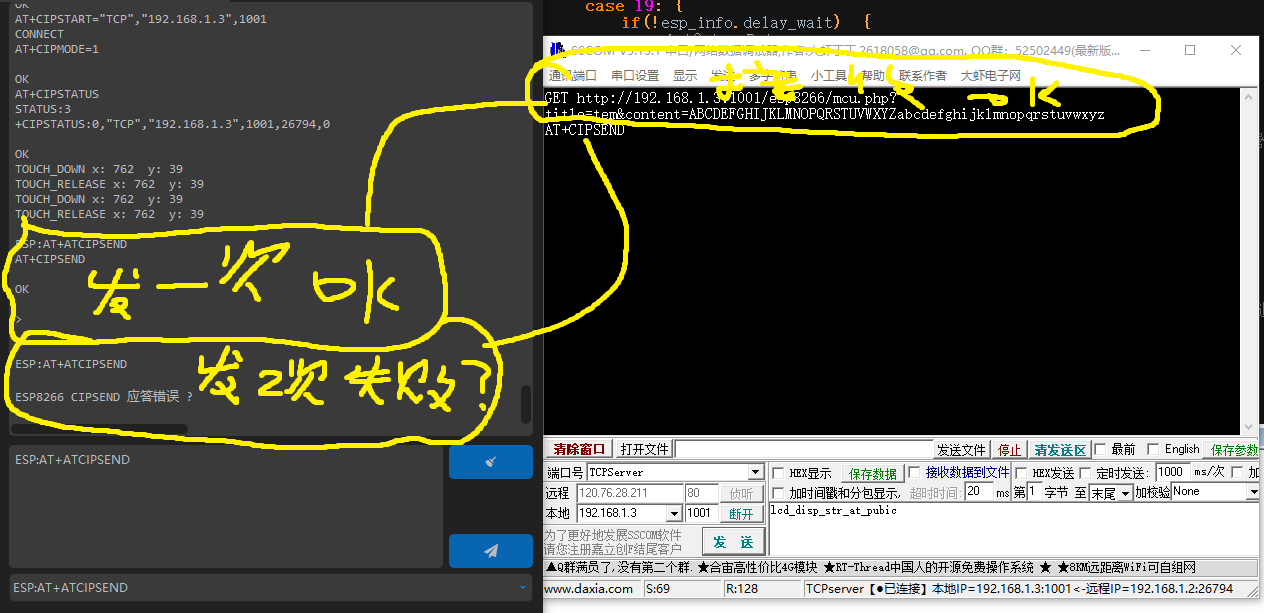Click the 清除窗口 button
The image size is (1264, 613).
coord(577,450)
